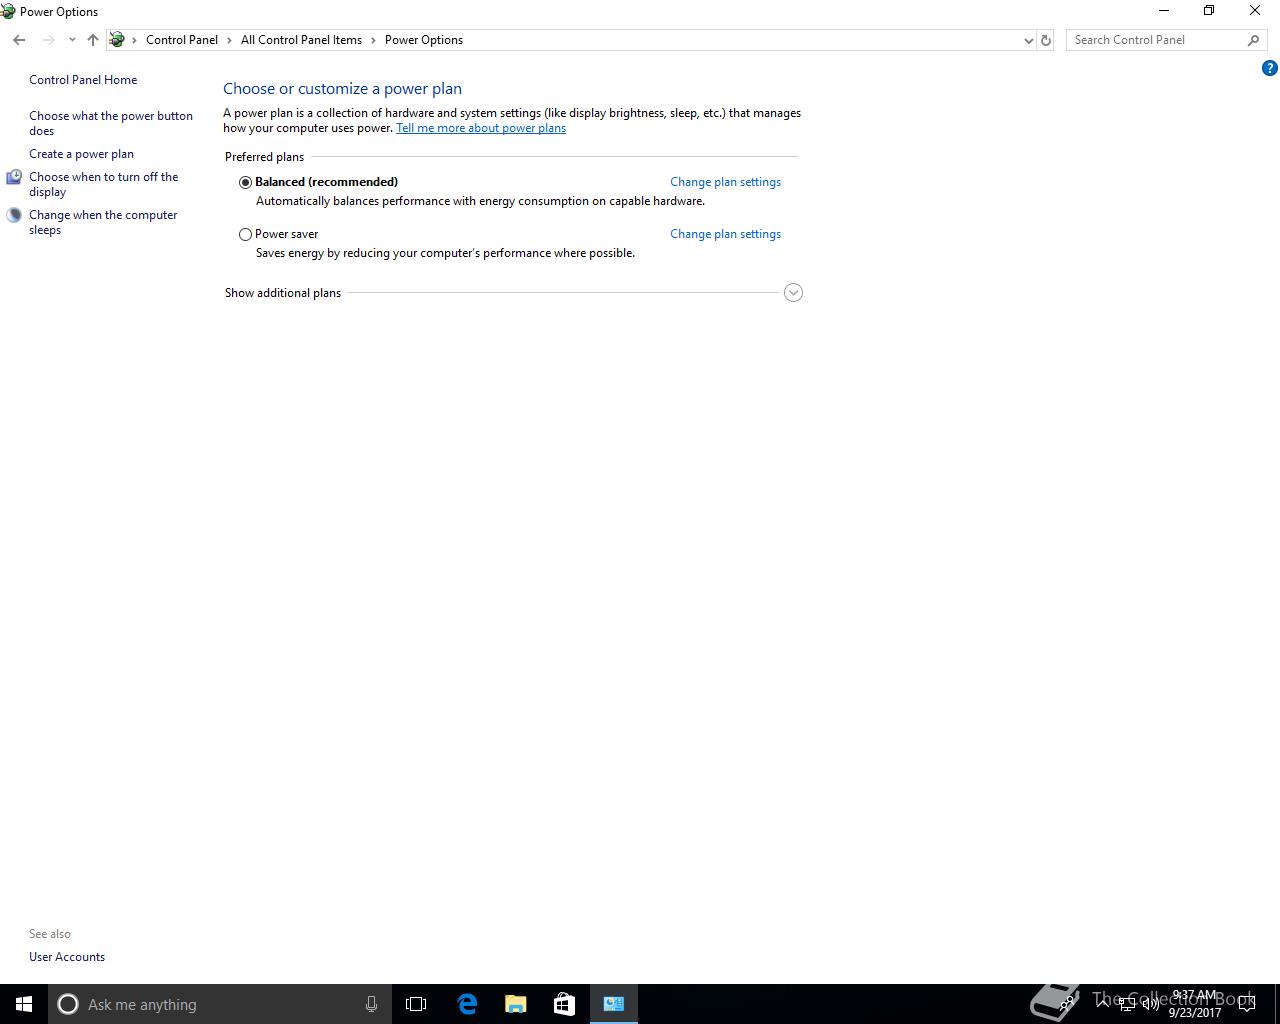Click the search magnifier icon
Screen dimensions: 1280x1024
click(1253, 40)
